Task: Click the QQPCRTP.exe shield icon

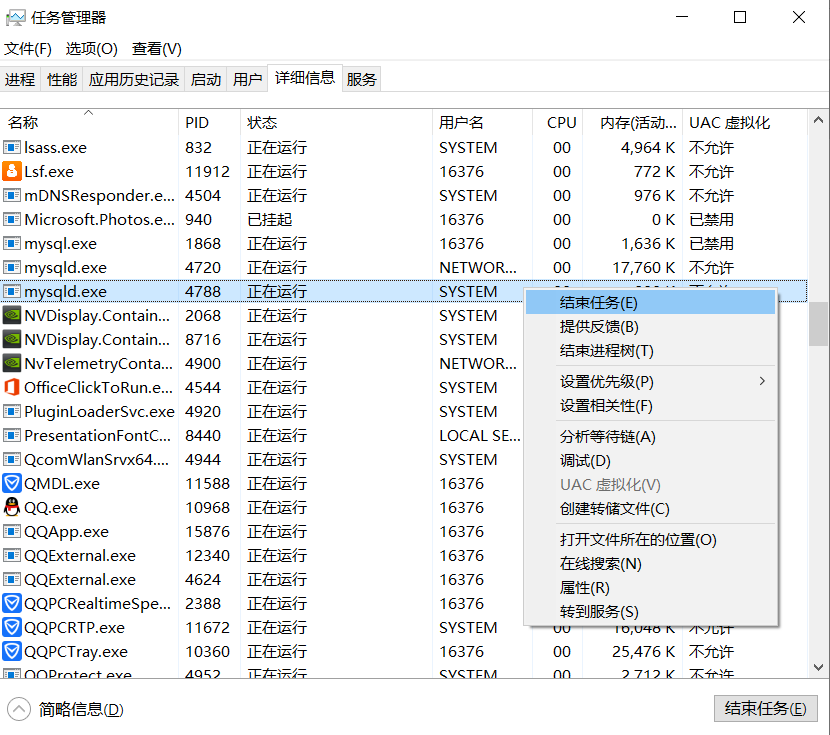Action: 12,628
